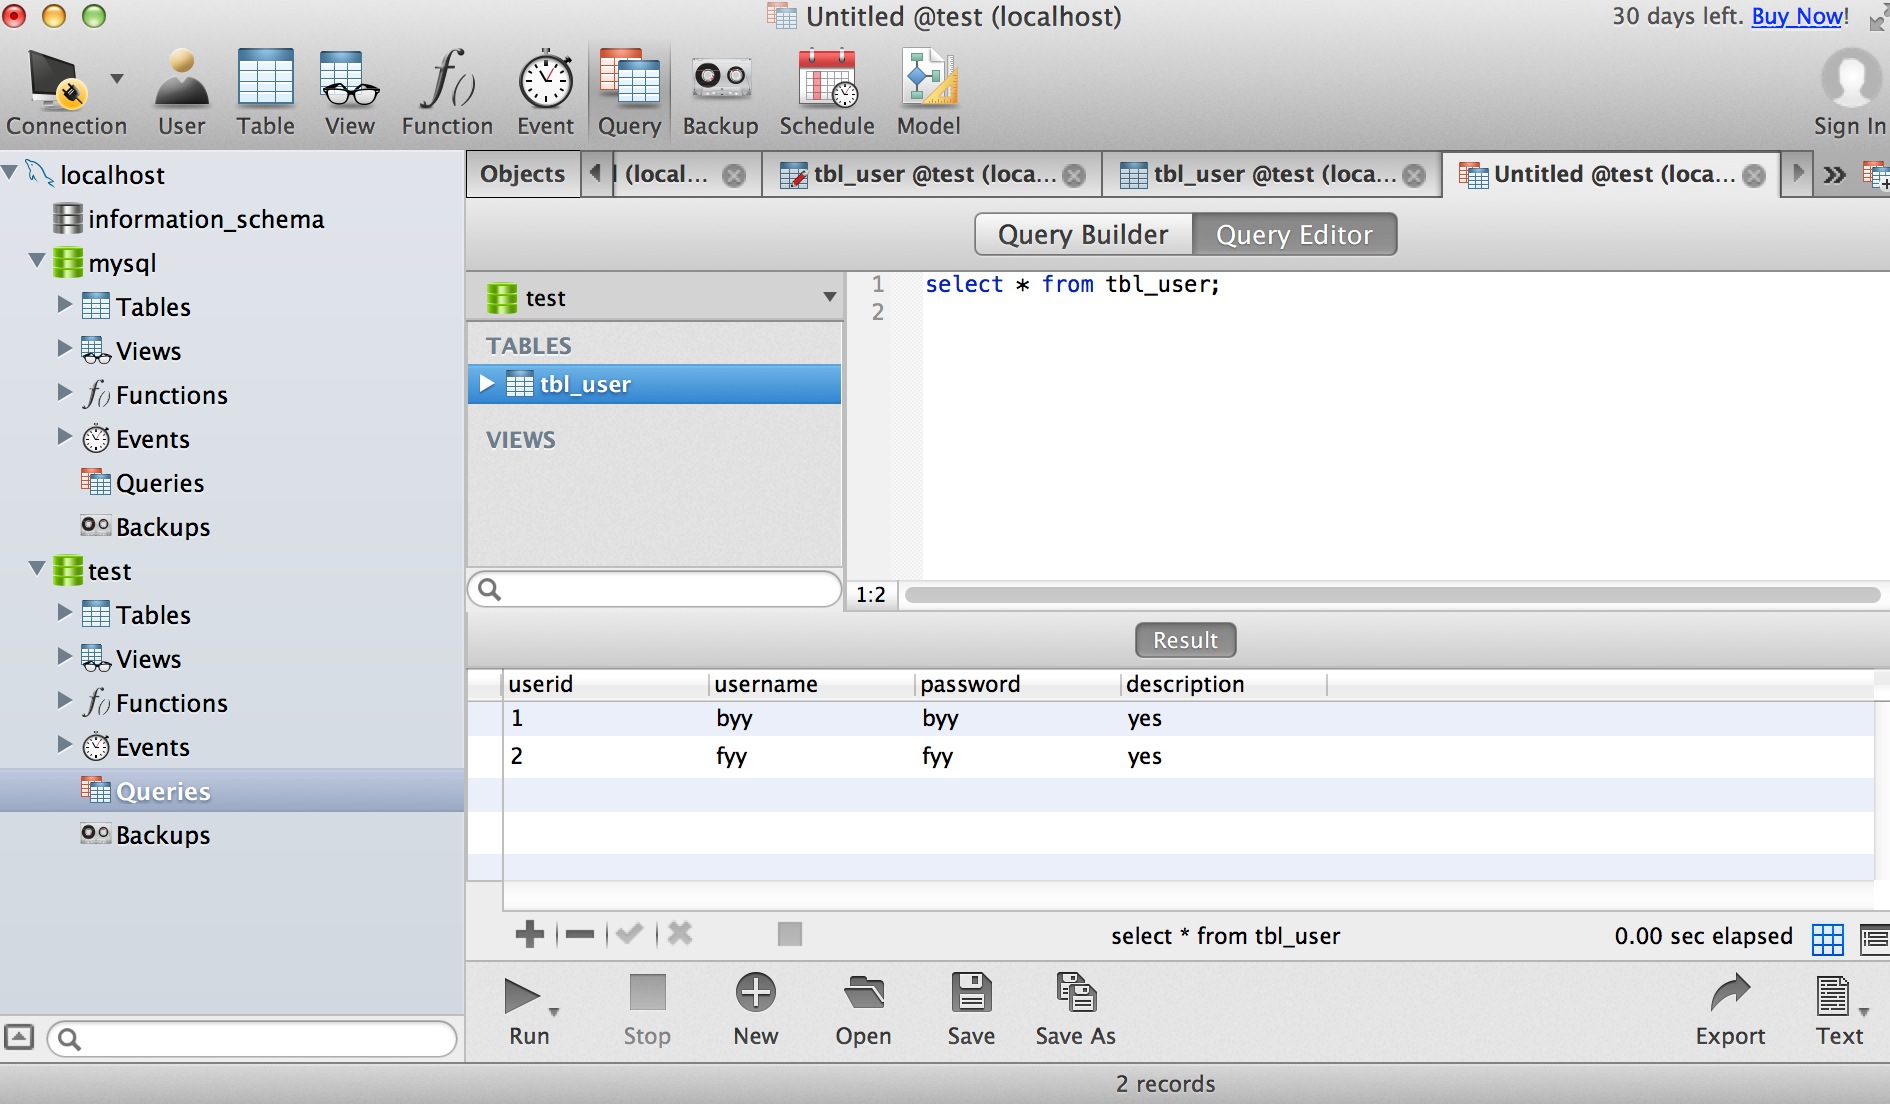Open the User management icon
This screenshot has width=1890, height=1104.
tap(181, 92)
